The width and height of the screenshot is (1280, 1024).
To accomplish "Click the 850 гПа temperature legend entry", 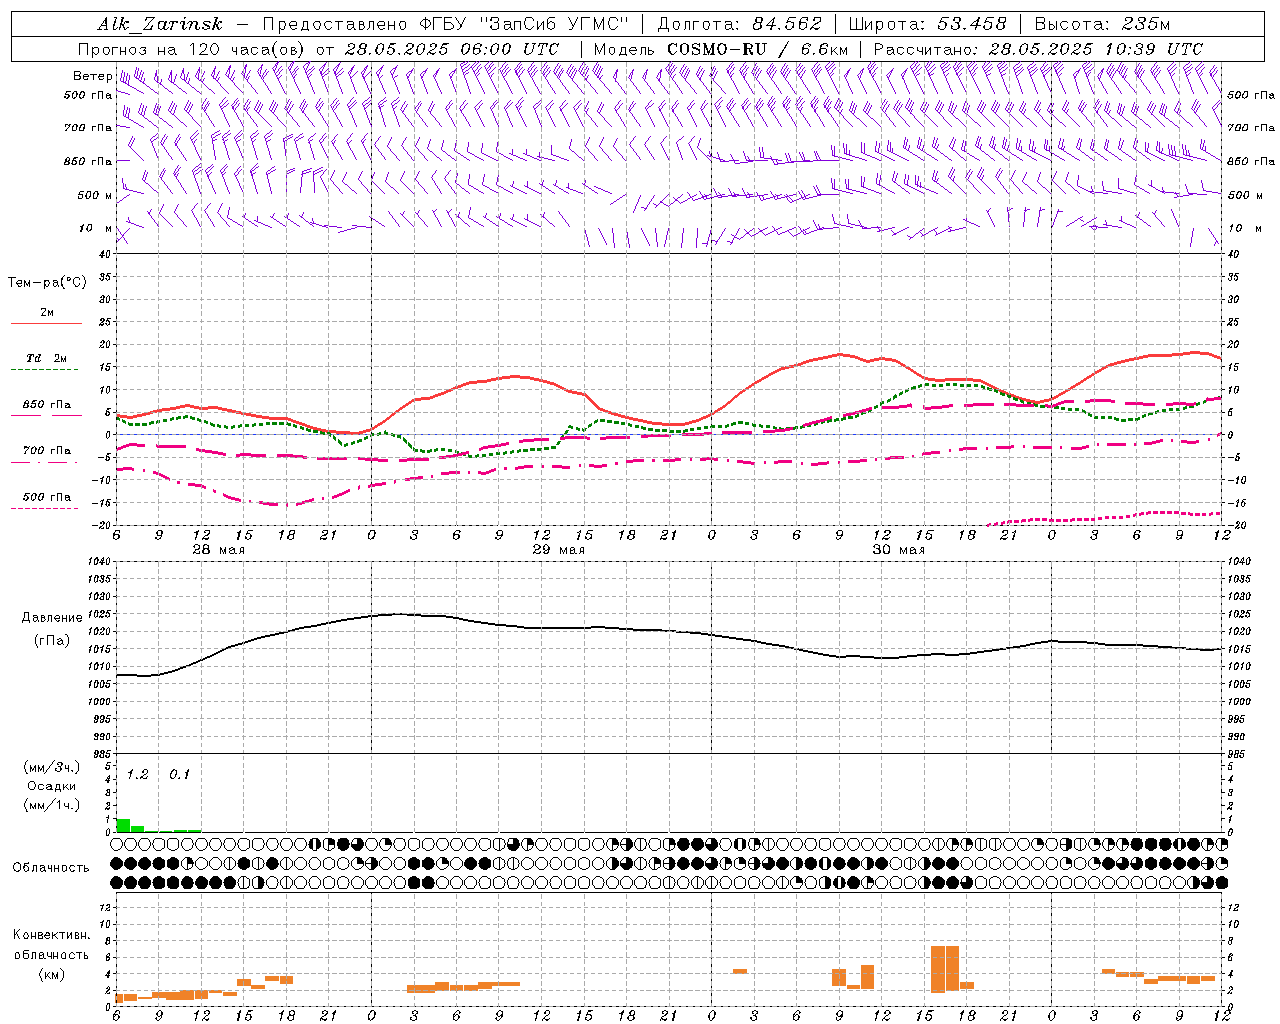I will (x=47, y=405).
